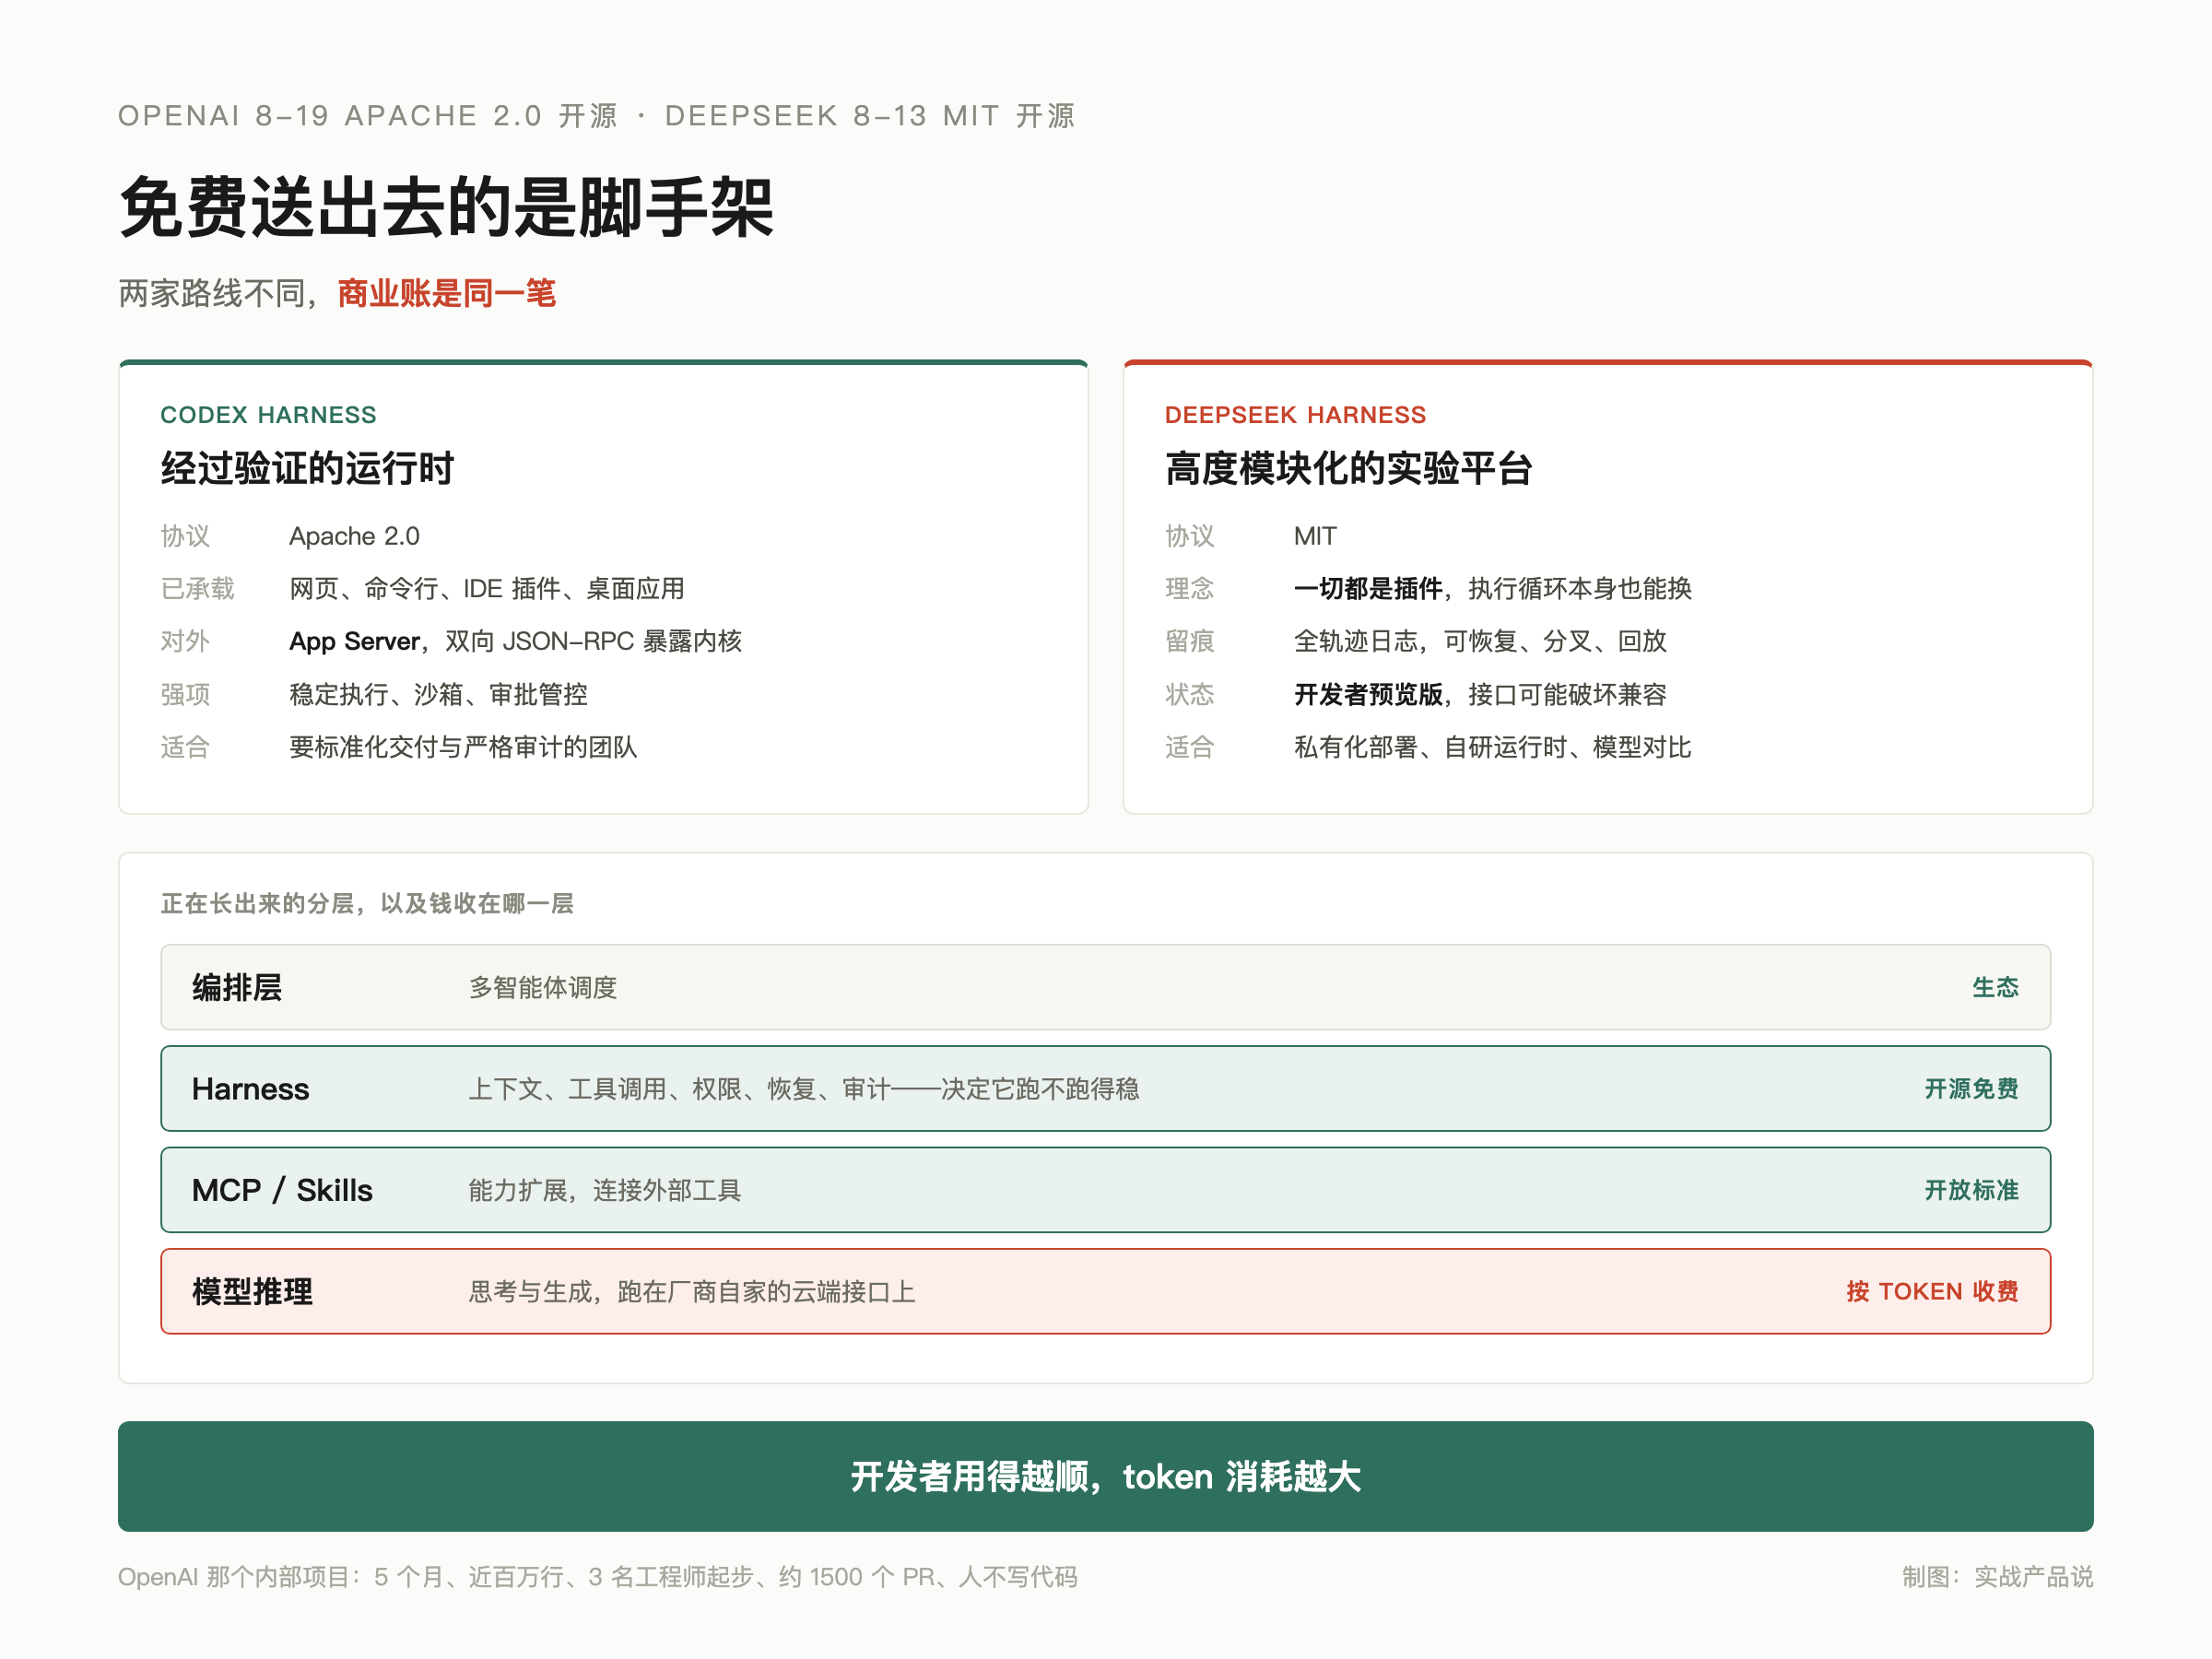Screen dimensions: 2212x1659
Task: Click heading 经过验证的运行时
Action: point(307,468)
